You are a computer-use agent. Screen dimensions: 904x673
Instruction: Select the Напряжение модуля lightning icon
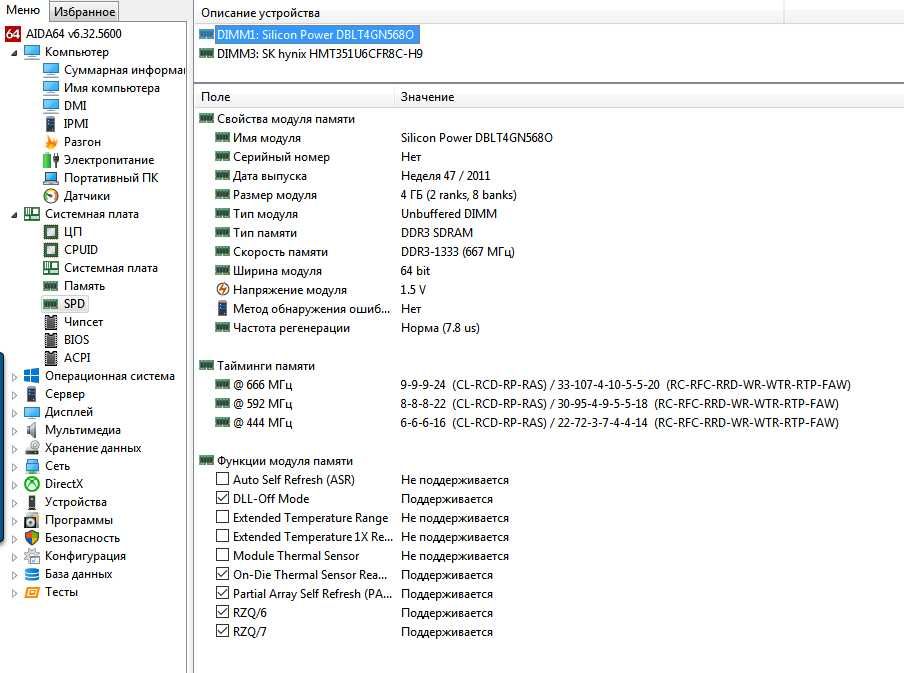(223, 289)
